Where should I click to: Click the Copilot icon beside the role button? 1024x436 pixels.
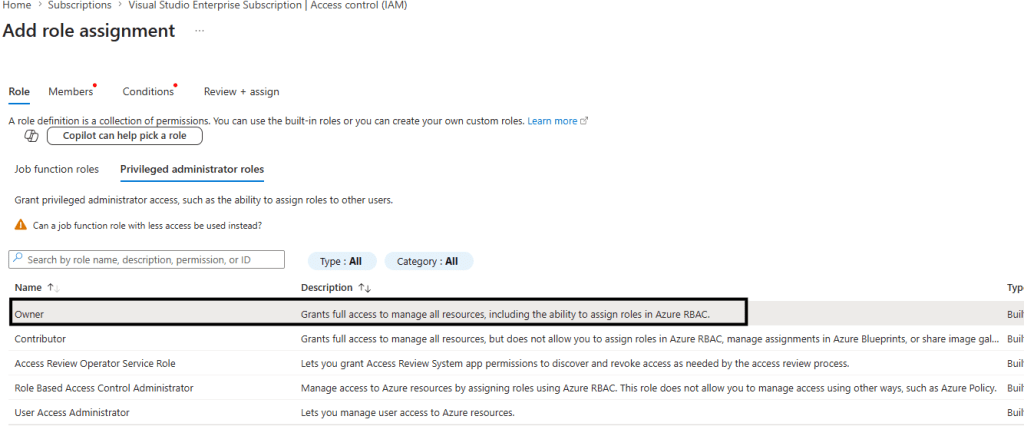pos(31,136)
